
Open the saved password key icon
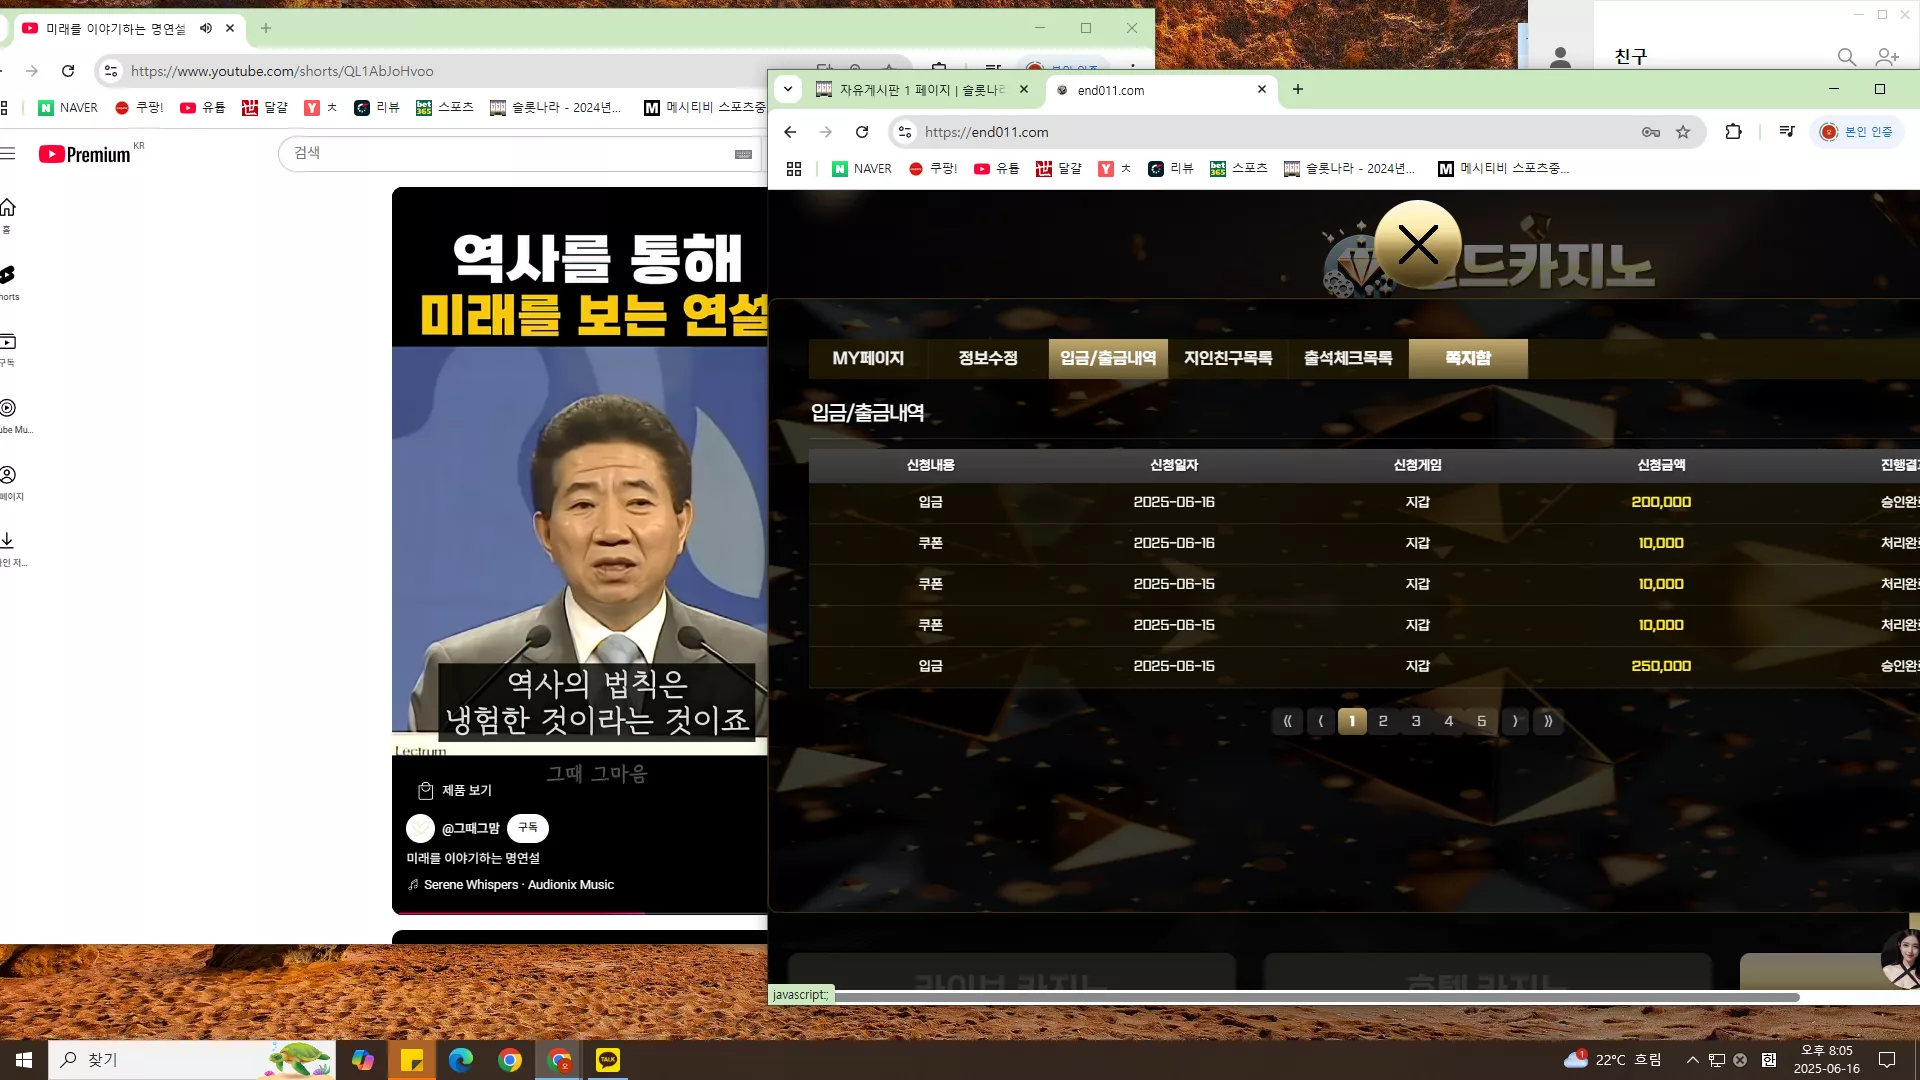(x=1651, y=132)
